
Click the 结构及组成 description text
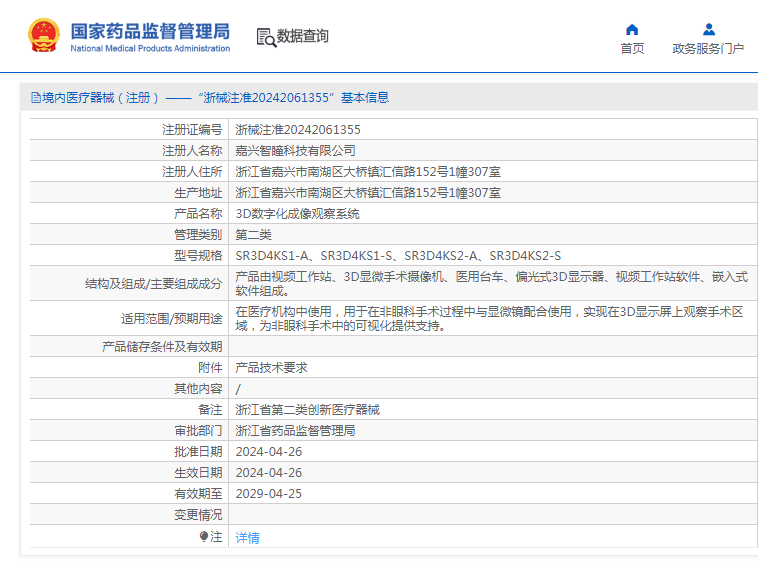[x=492, y=284]
